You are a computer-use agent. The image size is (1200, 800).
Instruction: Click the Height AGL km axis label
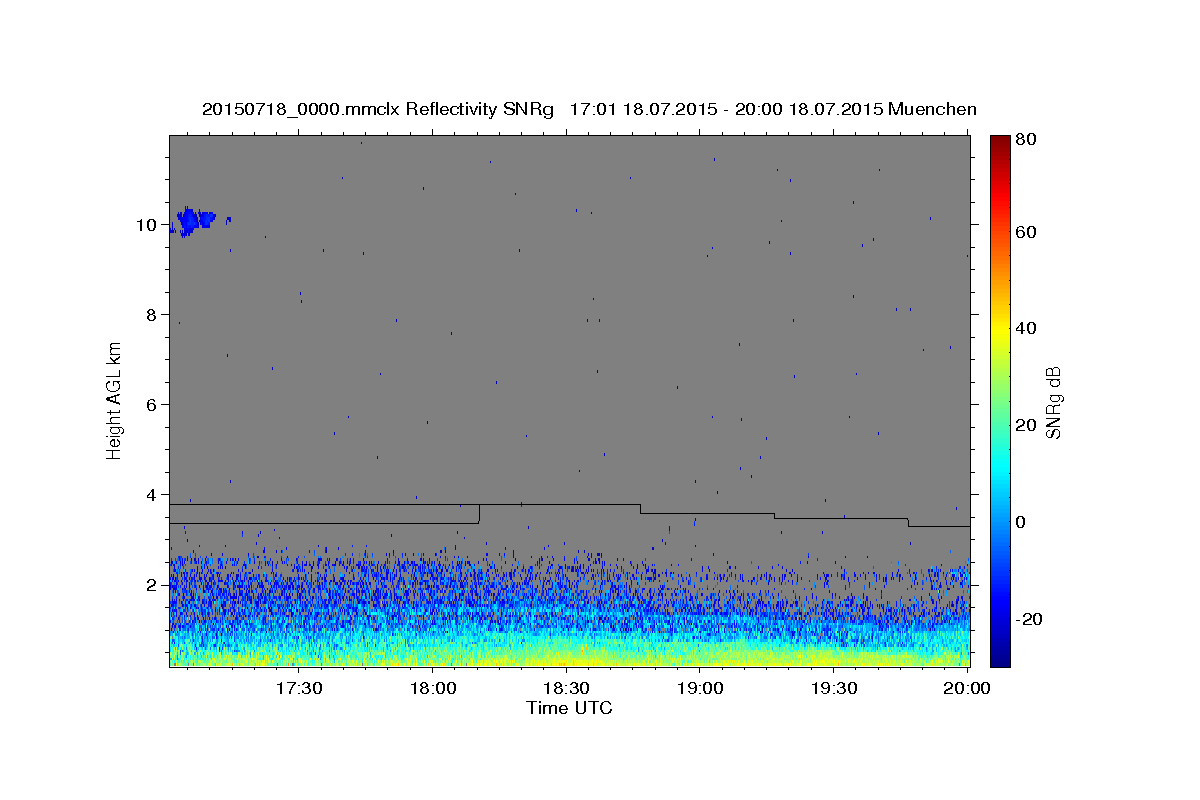click(x=114, y=401)
